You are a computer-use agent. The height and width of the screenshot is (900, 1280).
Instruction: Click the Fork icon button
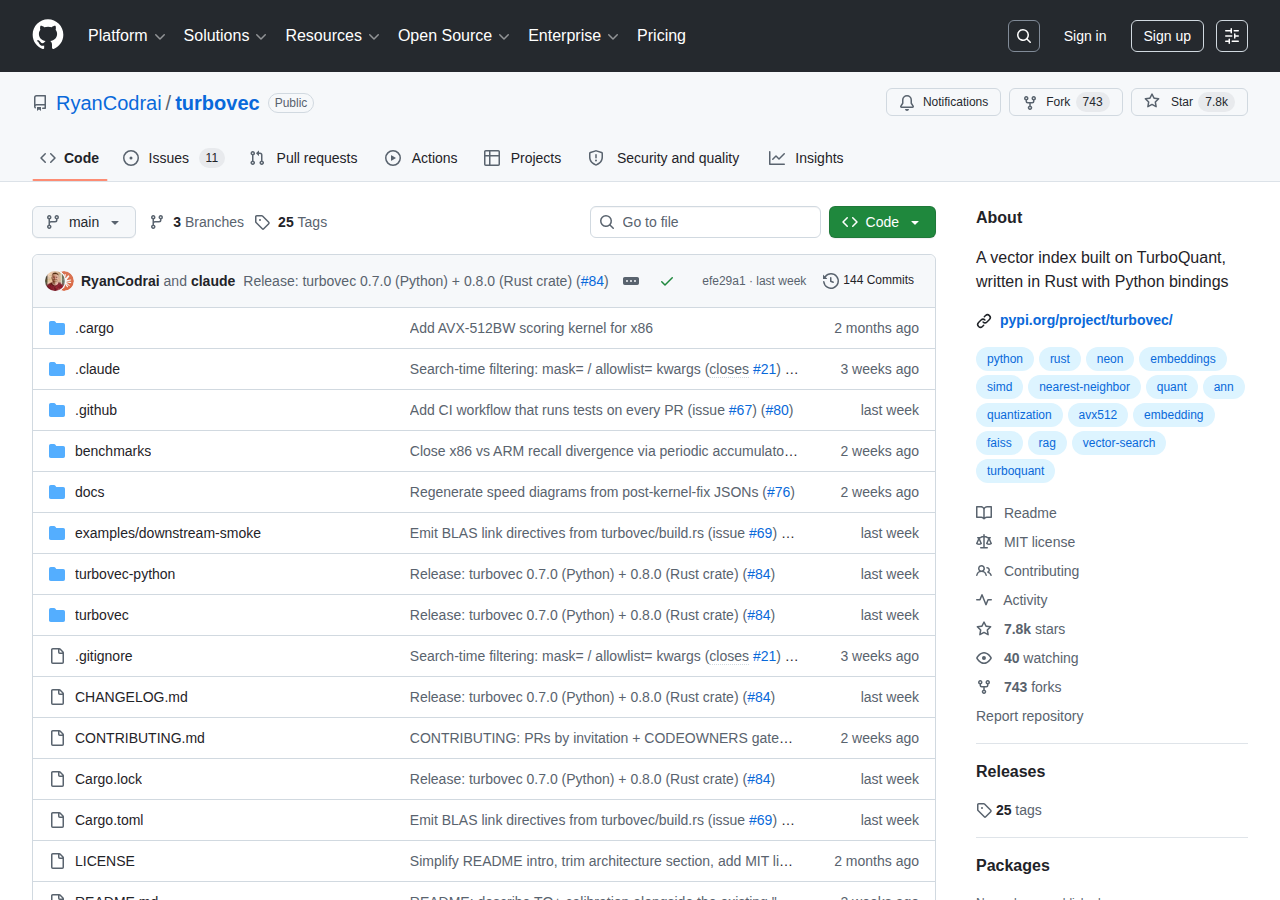(1066, 102)
